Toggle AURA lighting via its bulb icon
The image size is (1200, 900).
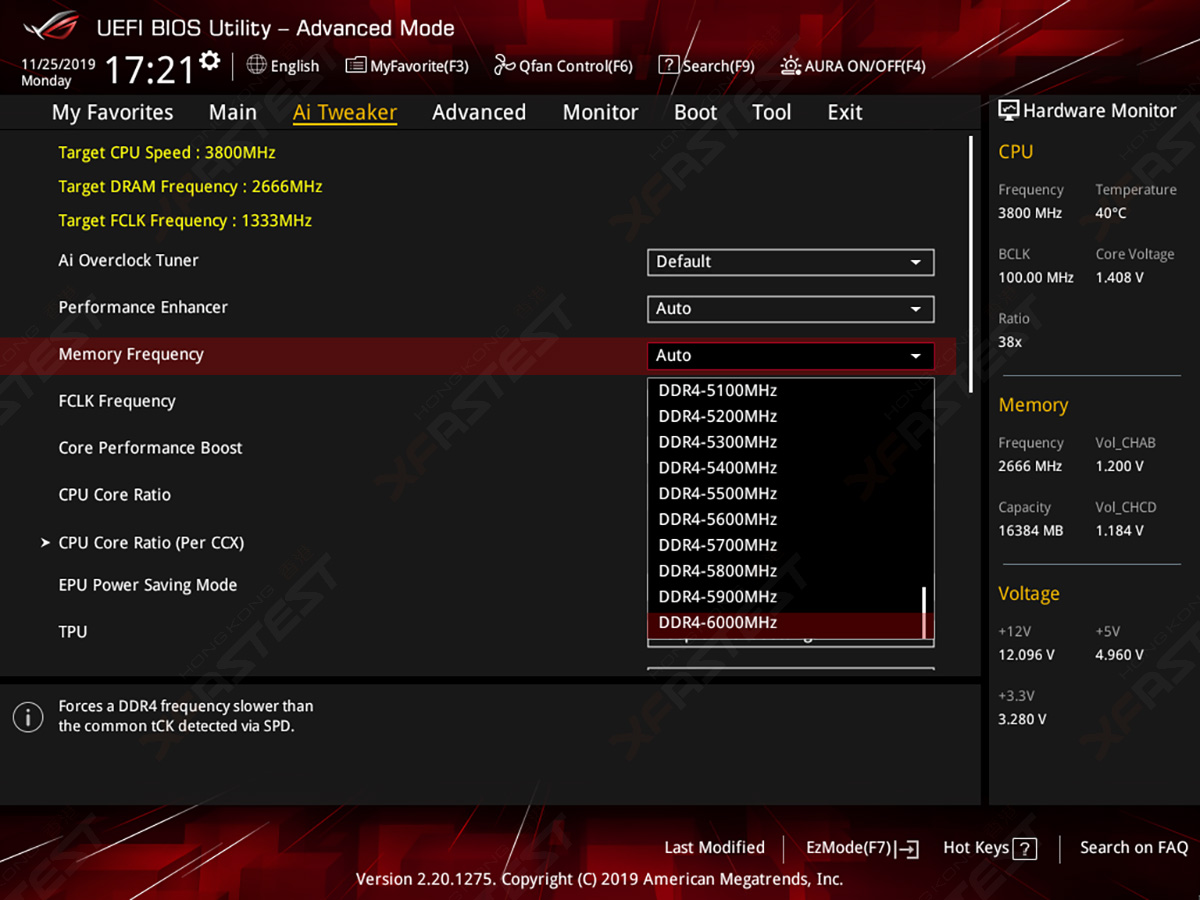[790, 66]
